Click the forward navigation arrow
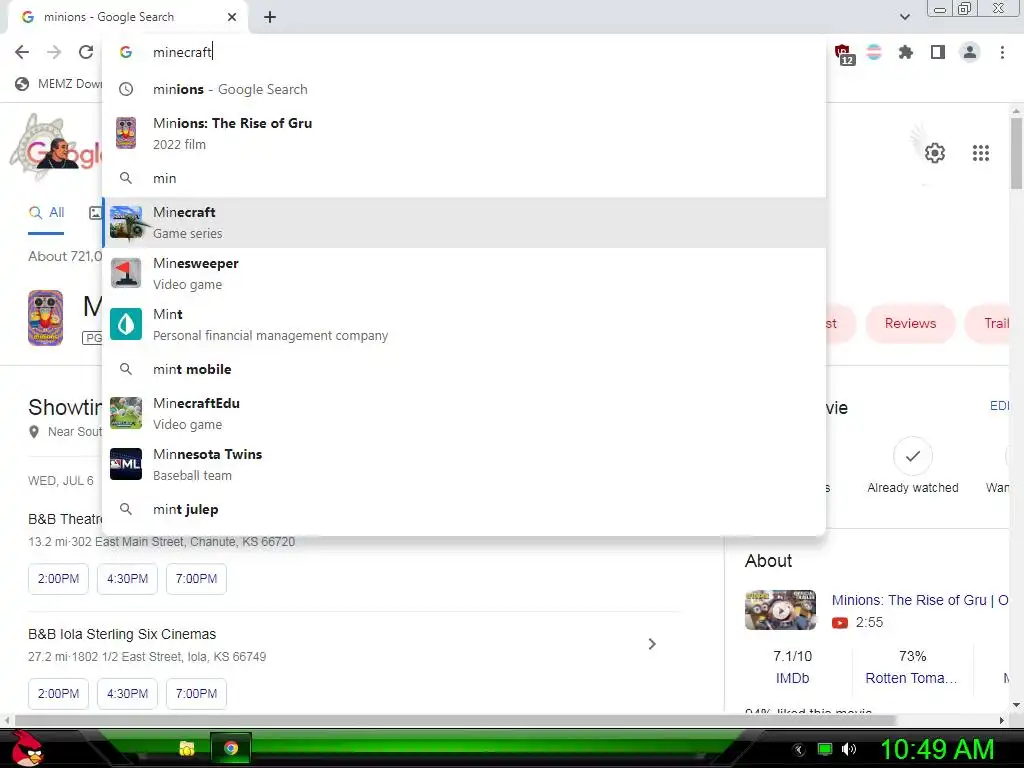The image size is (1024, 768). 54,52
